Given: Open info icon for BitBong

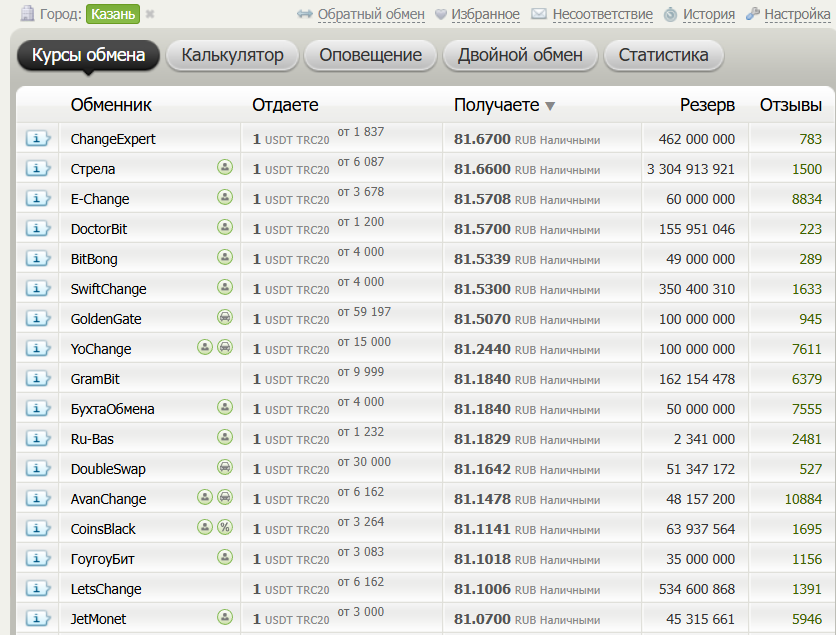Looking at the screenshot, I should 37,259.
